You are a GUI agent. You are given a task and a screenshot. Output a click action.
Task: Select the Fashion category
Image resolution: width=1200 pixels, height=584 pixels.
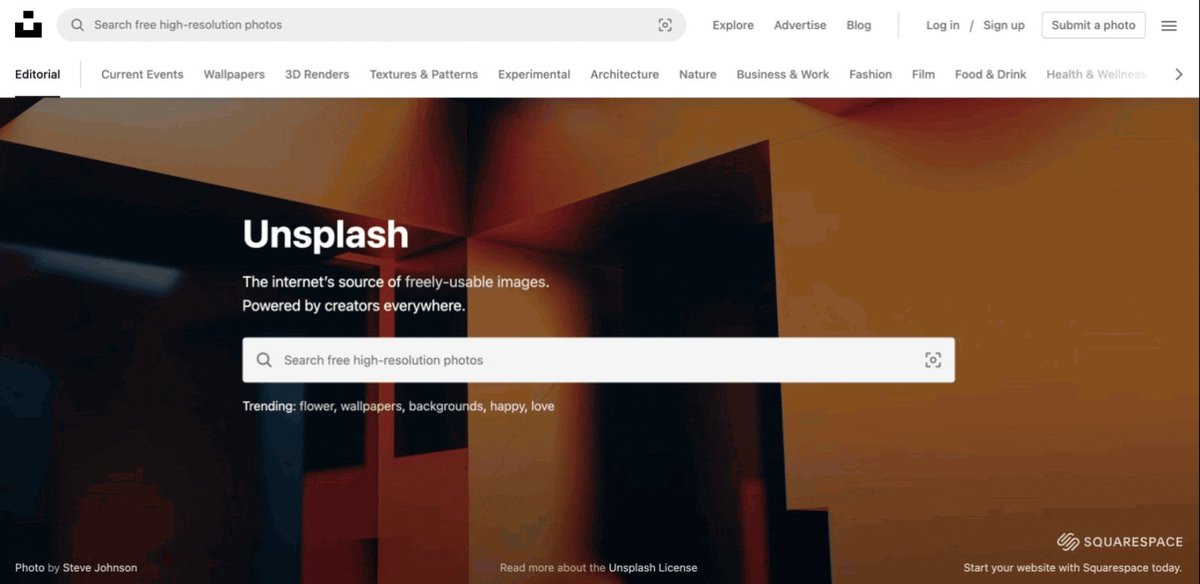tap(870, 74)
